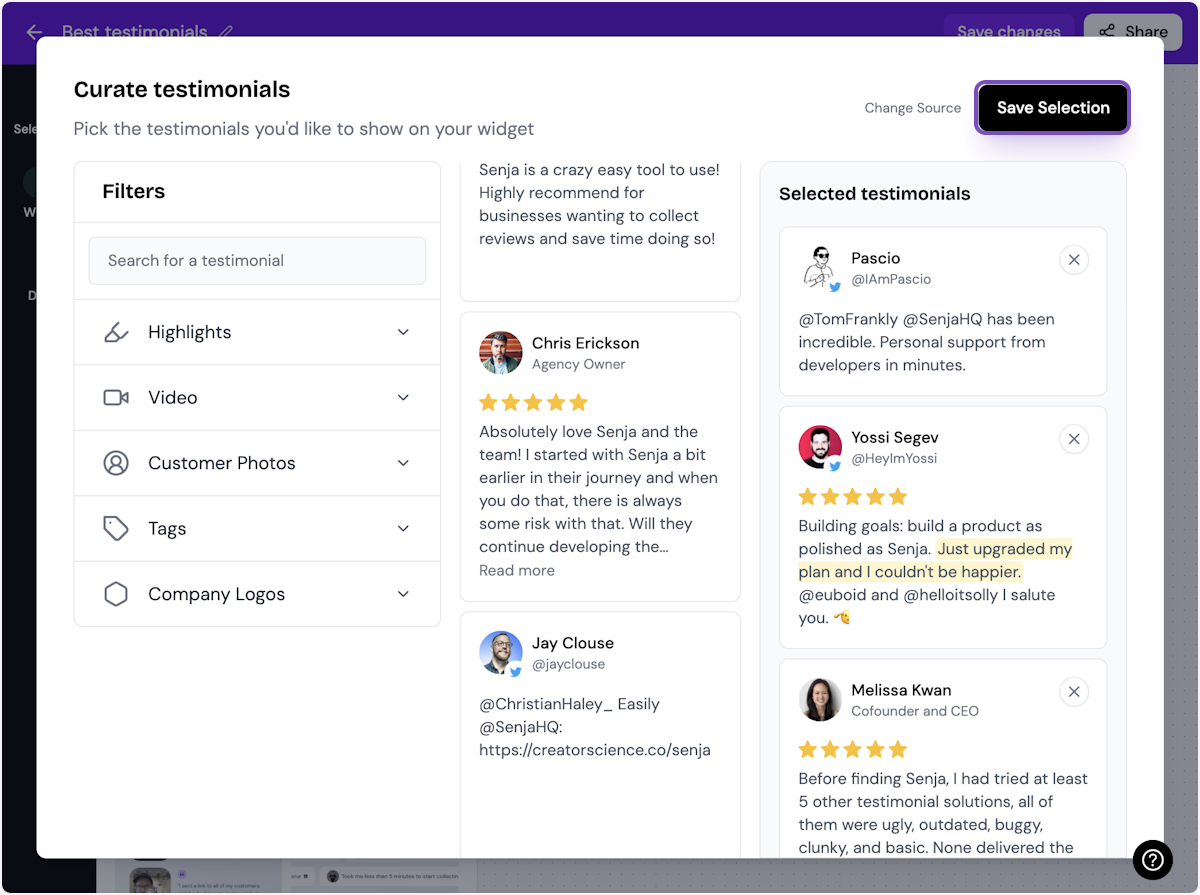
Task: Select Jay Clouse's profile photo
Action: pos(500,653)
